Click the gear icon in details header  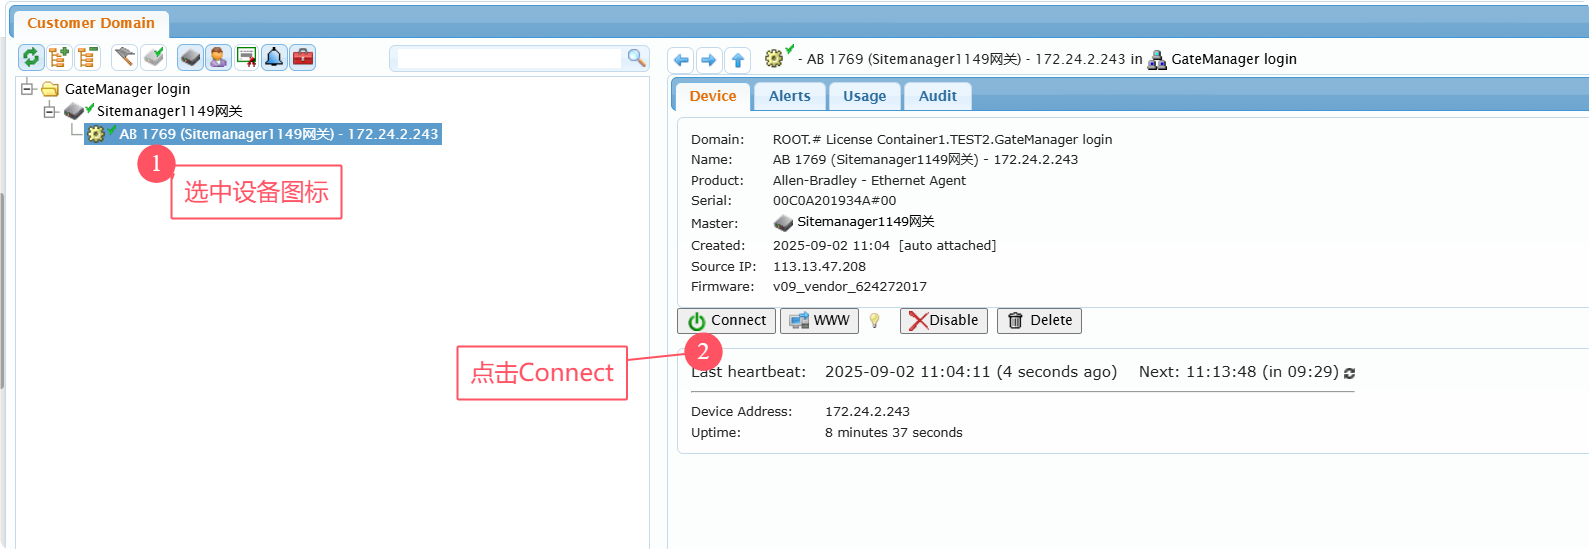(x=776, y=58)
